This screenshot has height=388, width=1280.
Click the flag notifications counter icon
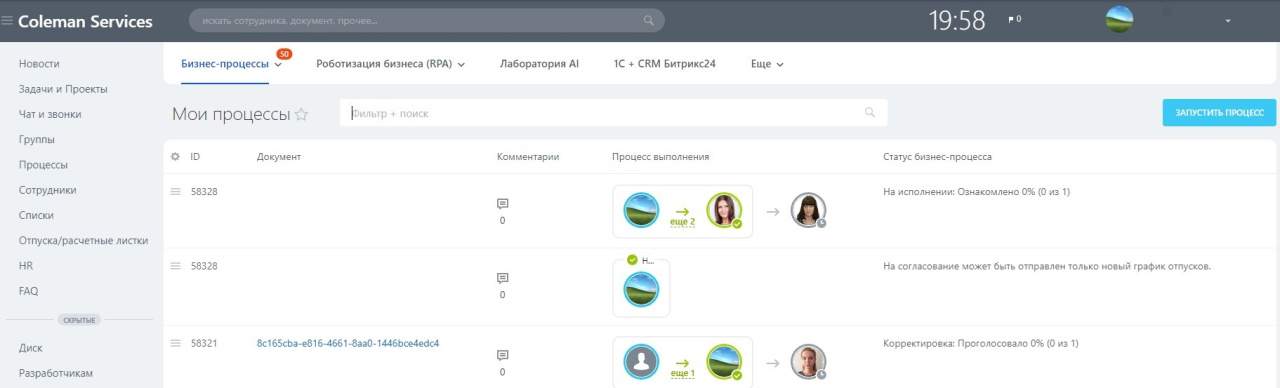(x=1014, y=19)
